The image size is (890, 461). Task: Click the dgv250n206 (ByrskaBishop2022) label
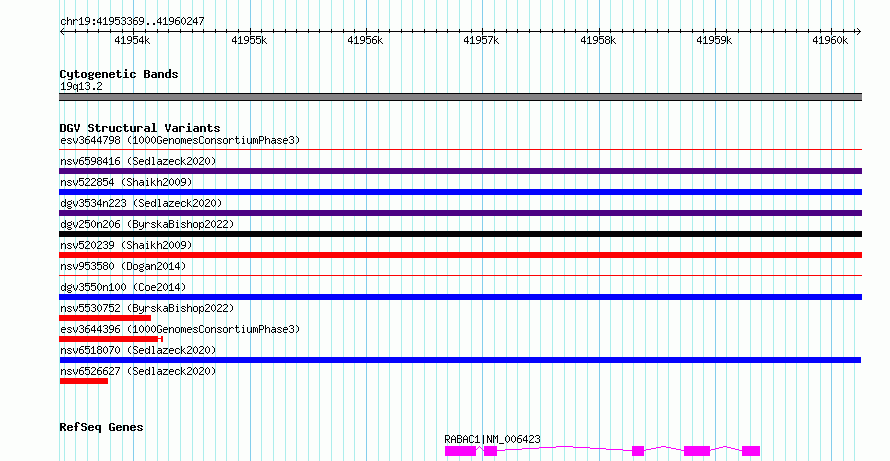147,224
